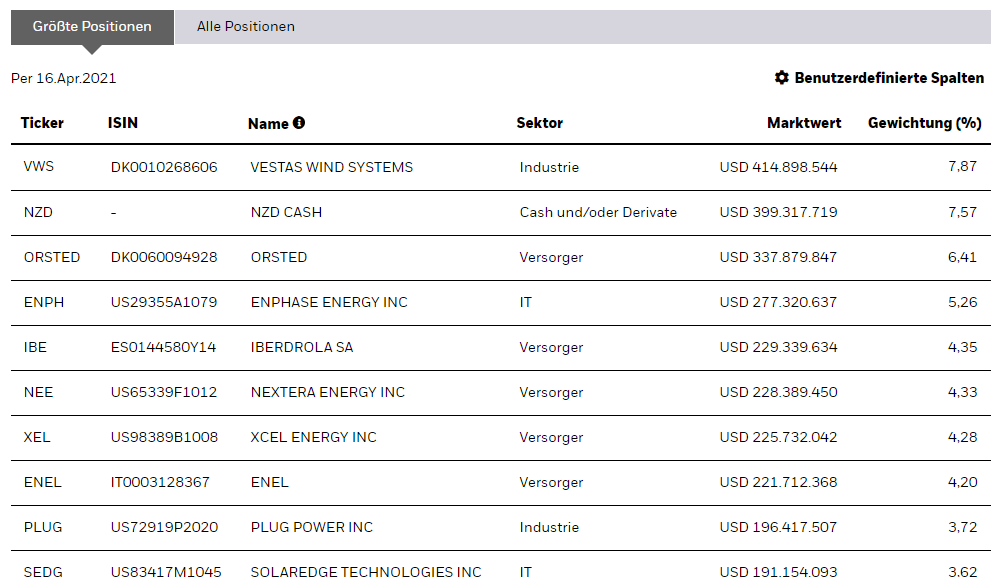Sort by the Marktwert column header
Viewport: 991px width, 577px height.
pyautogui.click(x=804, y=123)
